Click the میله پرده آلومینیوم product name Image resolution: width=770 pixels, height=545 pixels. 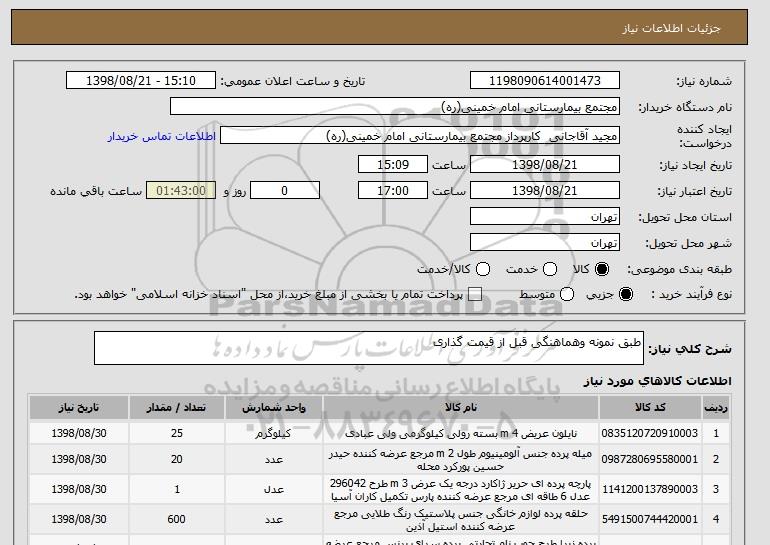tap(461, 460)
